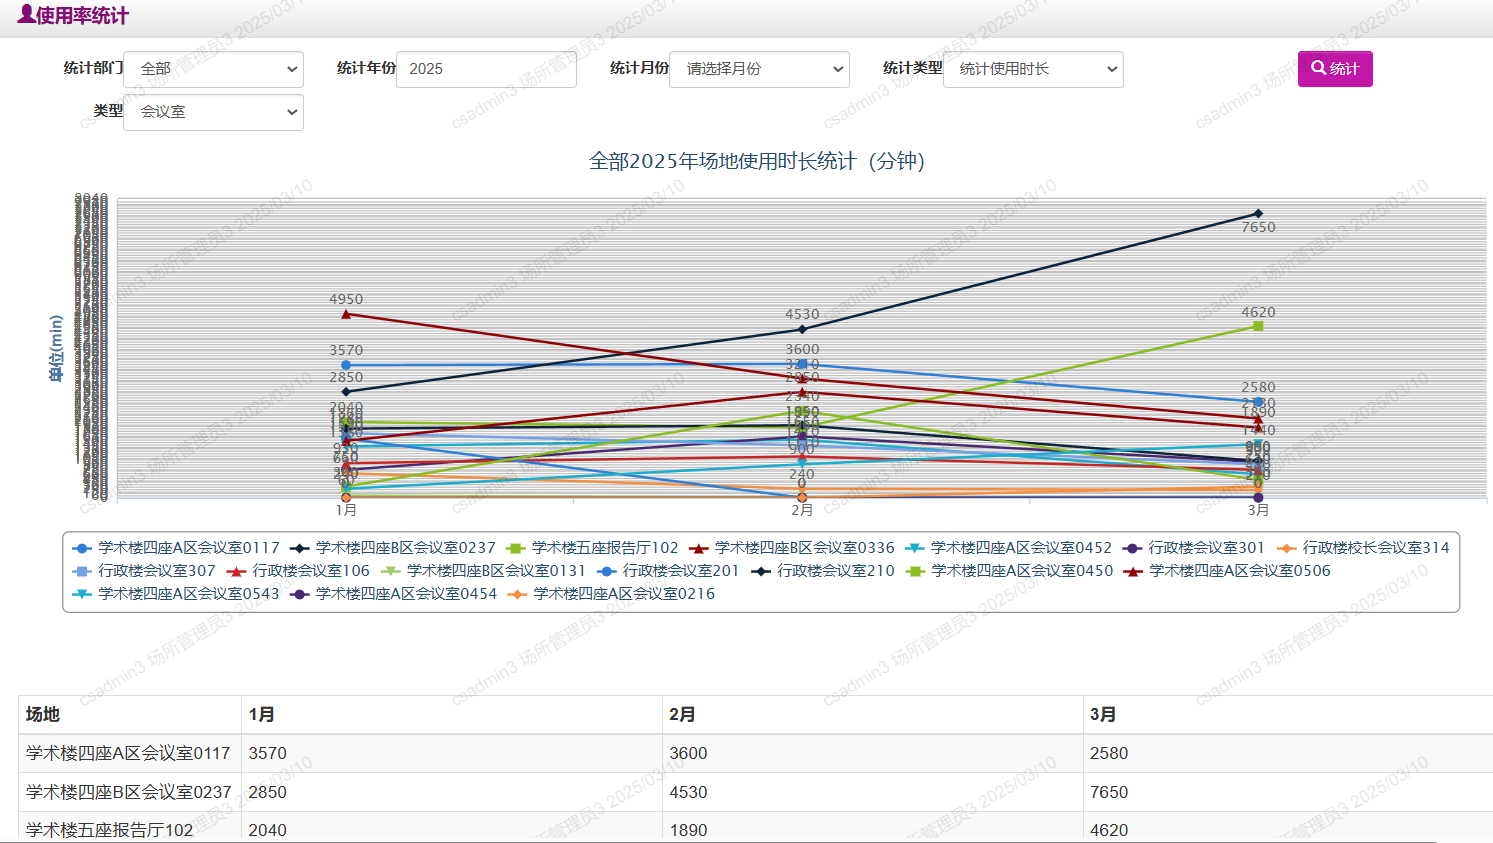This screenshot has width=1493, height=843.
Task: Click the red triangle marker at value 4950
Action: [x=345, y=314]
